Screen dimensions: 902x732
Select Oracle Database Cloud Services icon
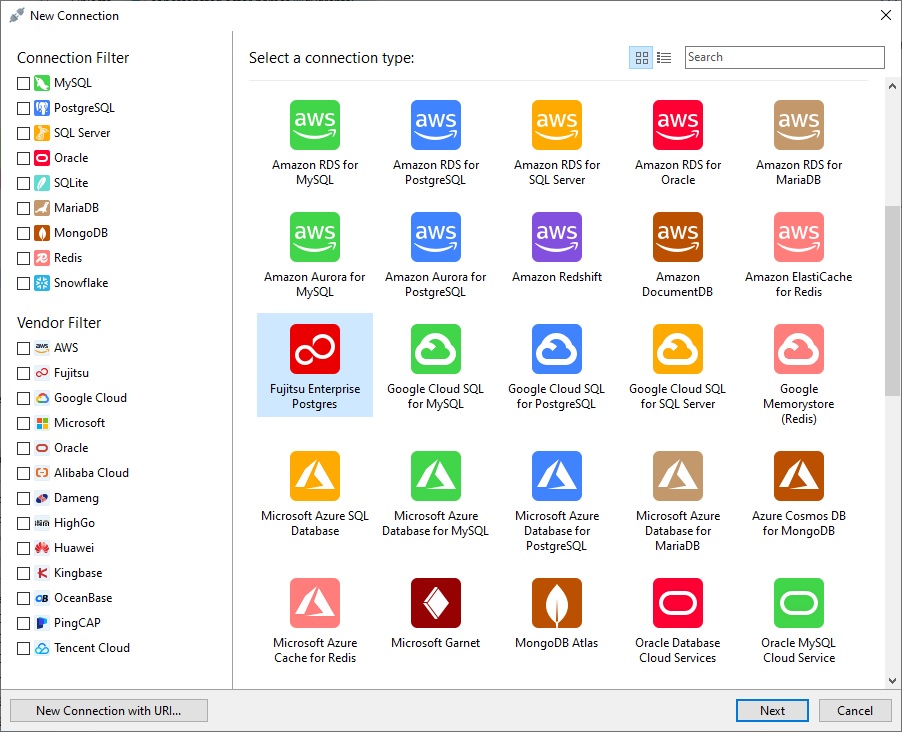click(x=678, y=603)
